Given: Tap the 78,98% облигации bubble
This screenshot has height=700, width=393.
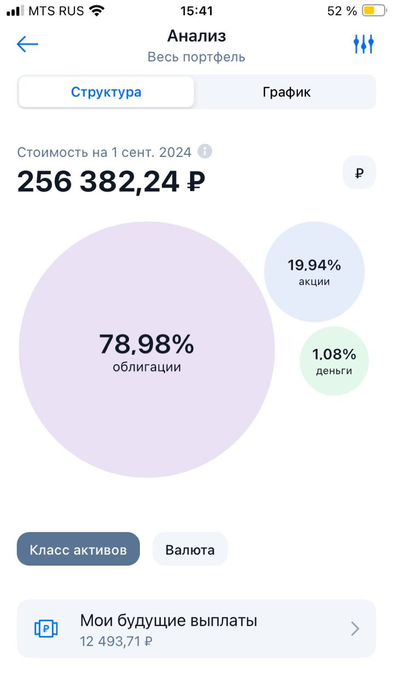Looking at the screenshot, I should (146, 350).
